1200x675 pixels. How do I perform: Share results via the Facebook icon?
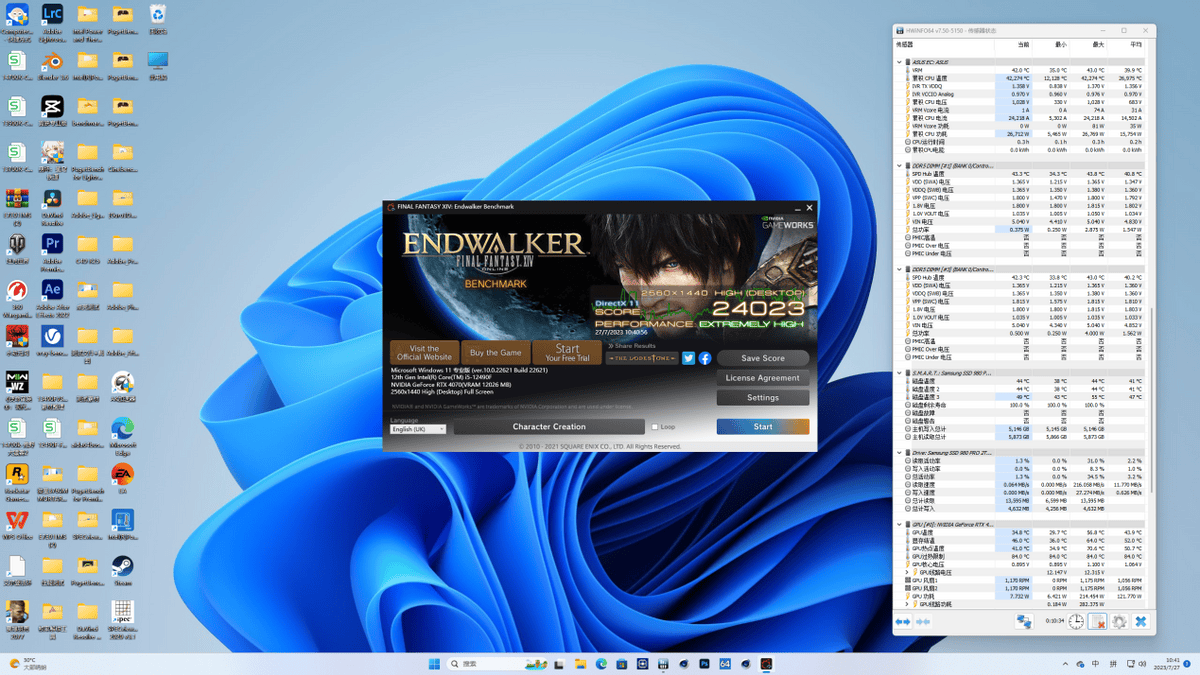pyautogui.click(x=705, y=358)
